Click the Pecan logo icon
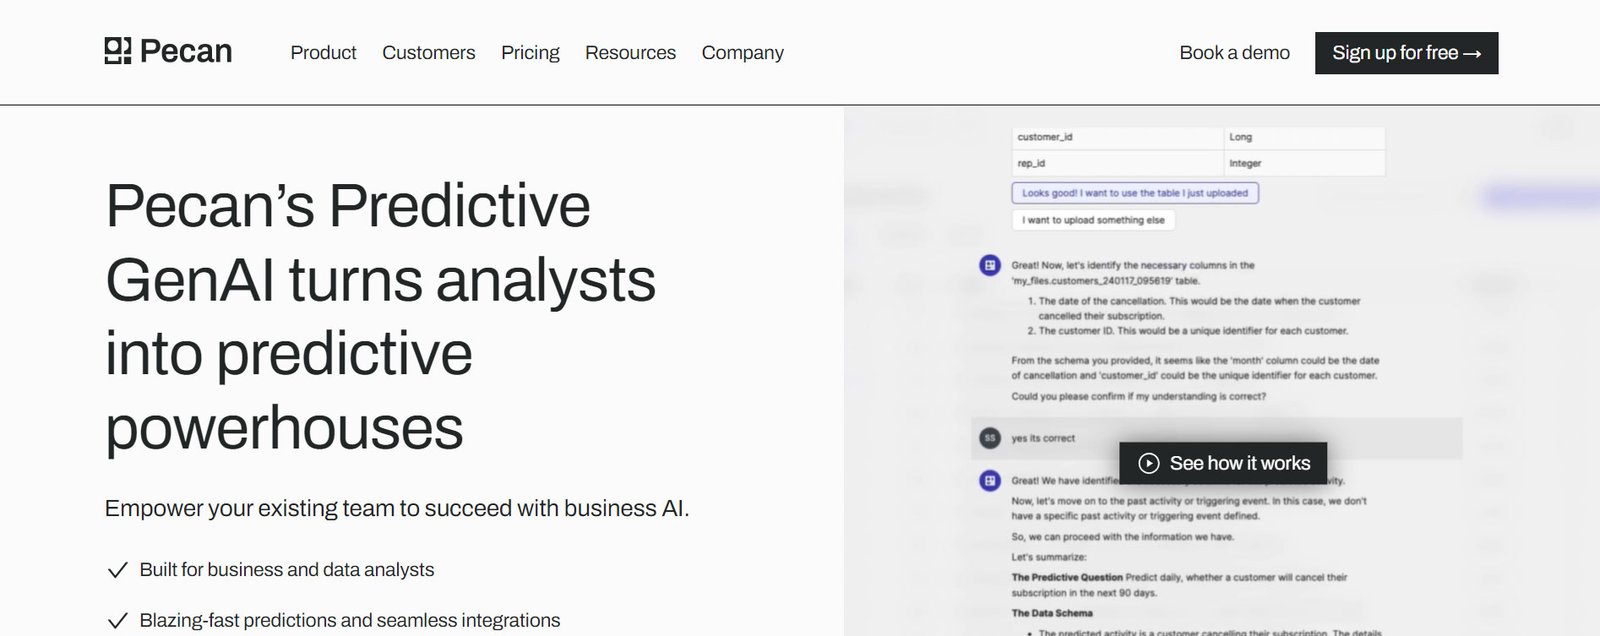1600x636 pixels. point(118,51)
